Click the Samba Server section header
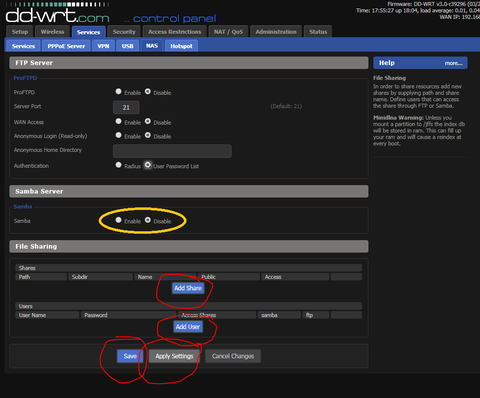 coord(189,191)
